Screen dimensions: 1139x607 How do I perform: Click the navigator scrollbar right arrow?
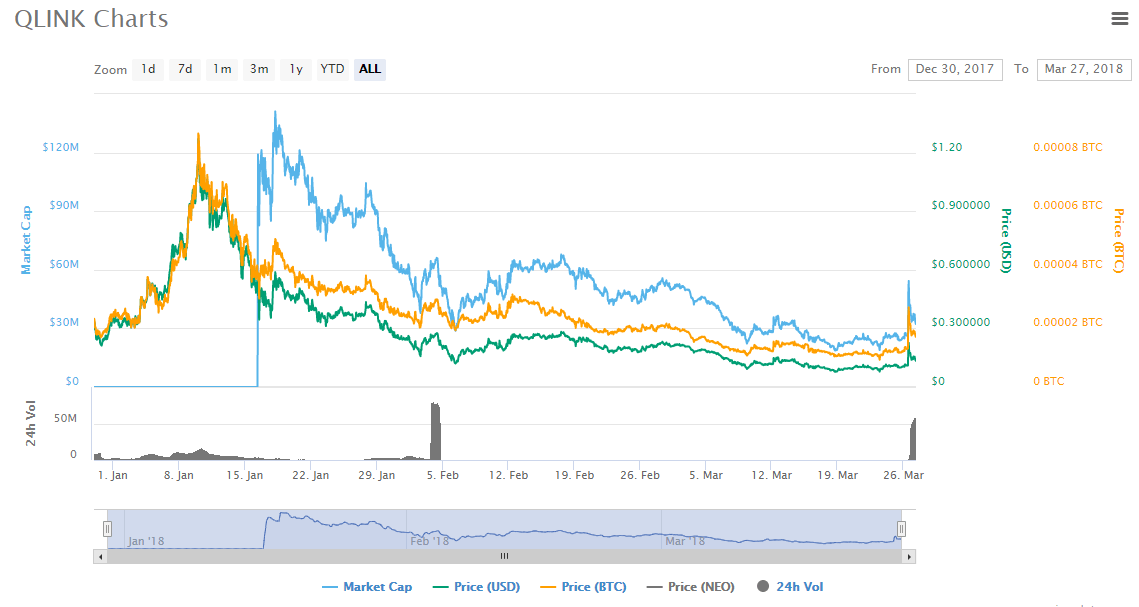pyautogui.click(x=909, y=556)
